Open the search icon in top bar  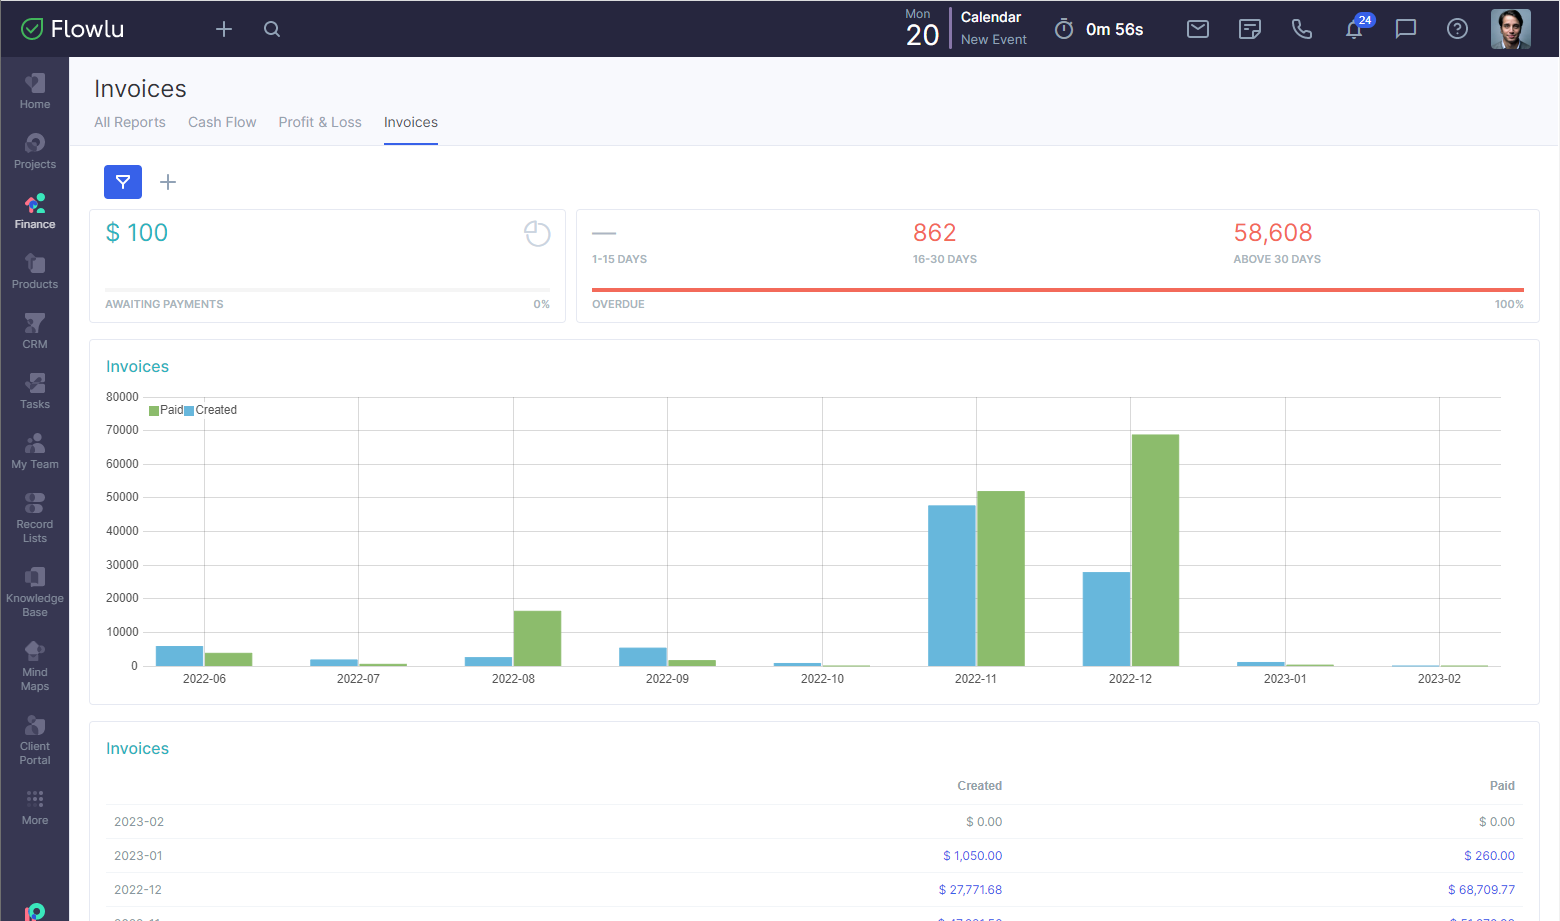click(272, 29)
